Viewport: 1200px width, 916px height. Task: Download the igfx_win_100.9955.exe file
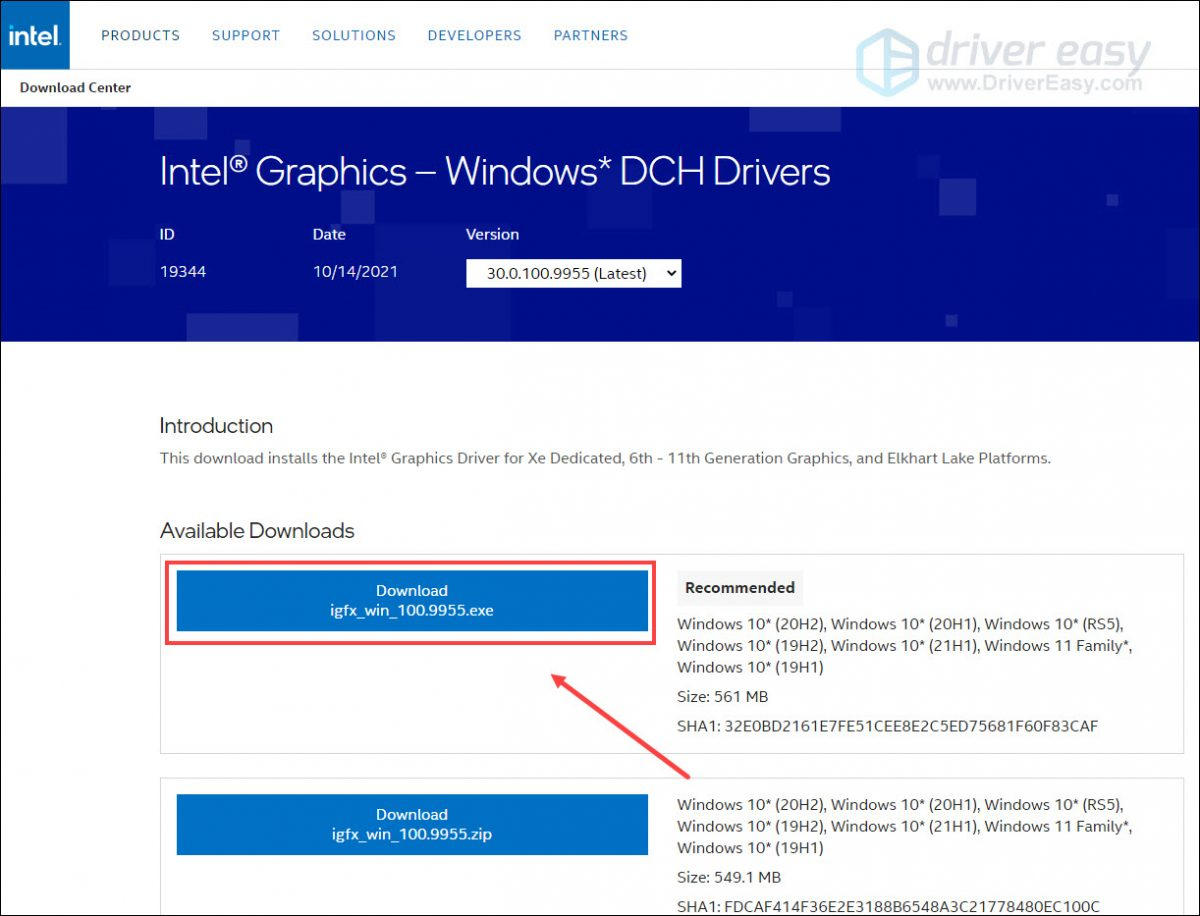411,600
